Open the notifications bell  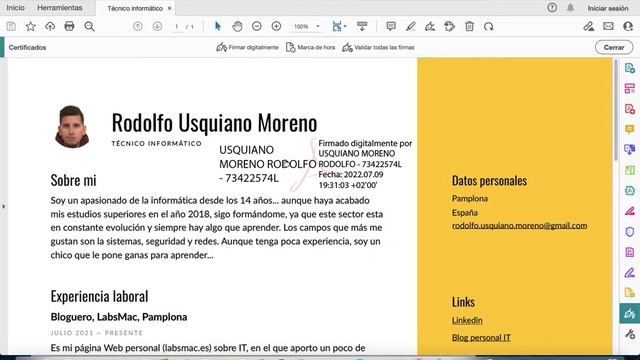point(570,8)
